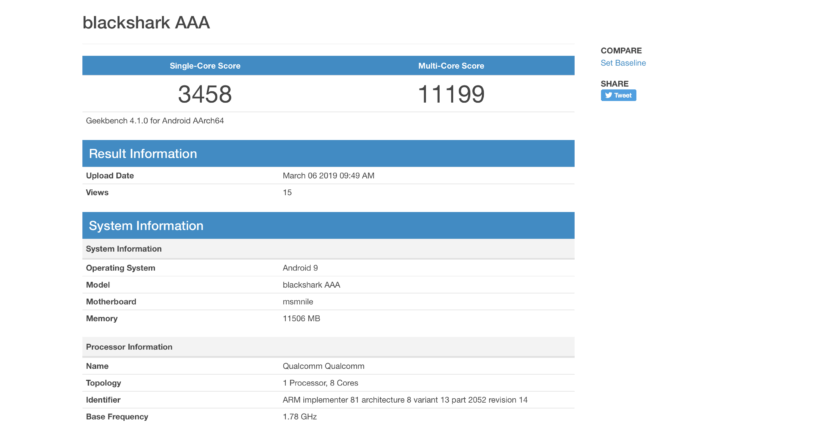
Task: Click the Twitter bird icon in Tweet button
Action: 607,95
